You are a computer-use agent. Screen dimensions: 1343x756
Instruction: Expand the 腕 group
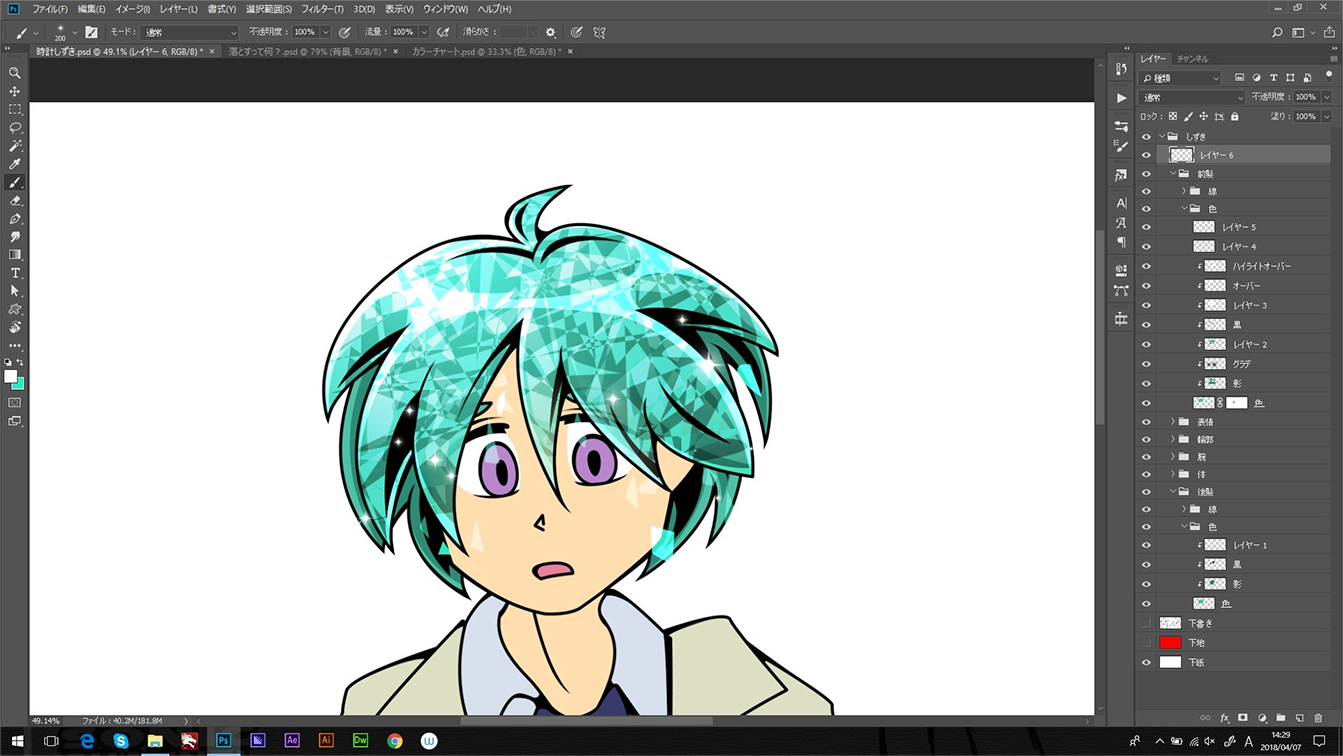(x=1173, y=457)
